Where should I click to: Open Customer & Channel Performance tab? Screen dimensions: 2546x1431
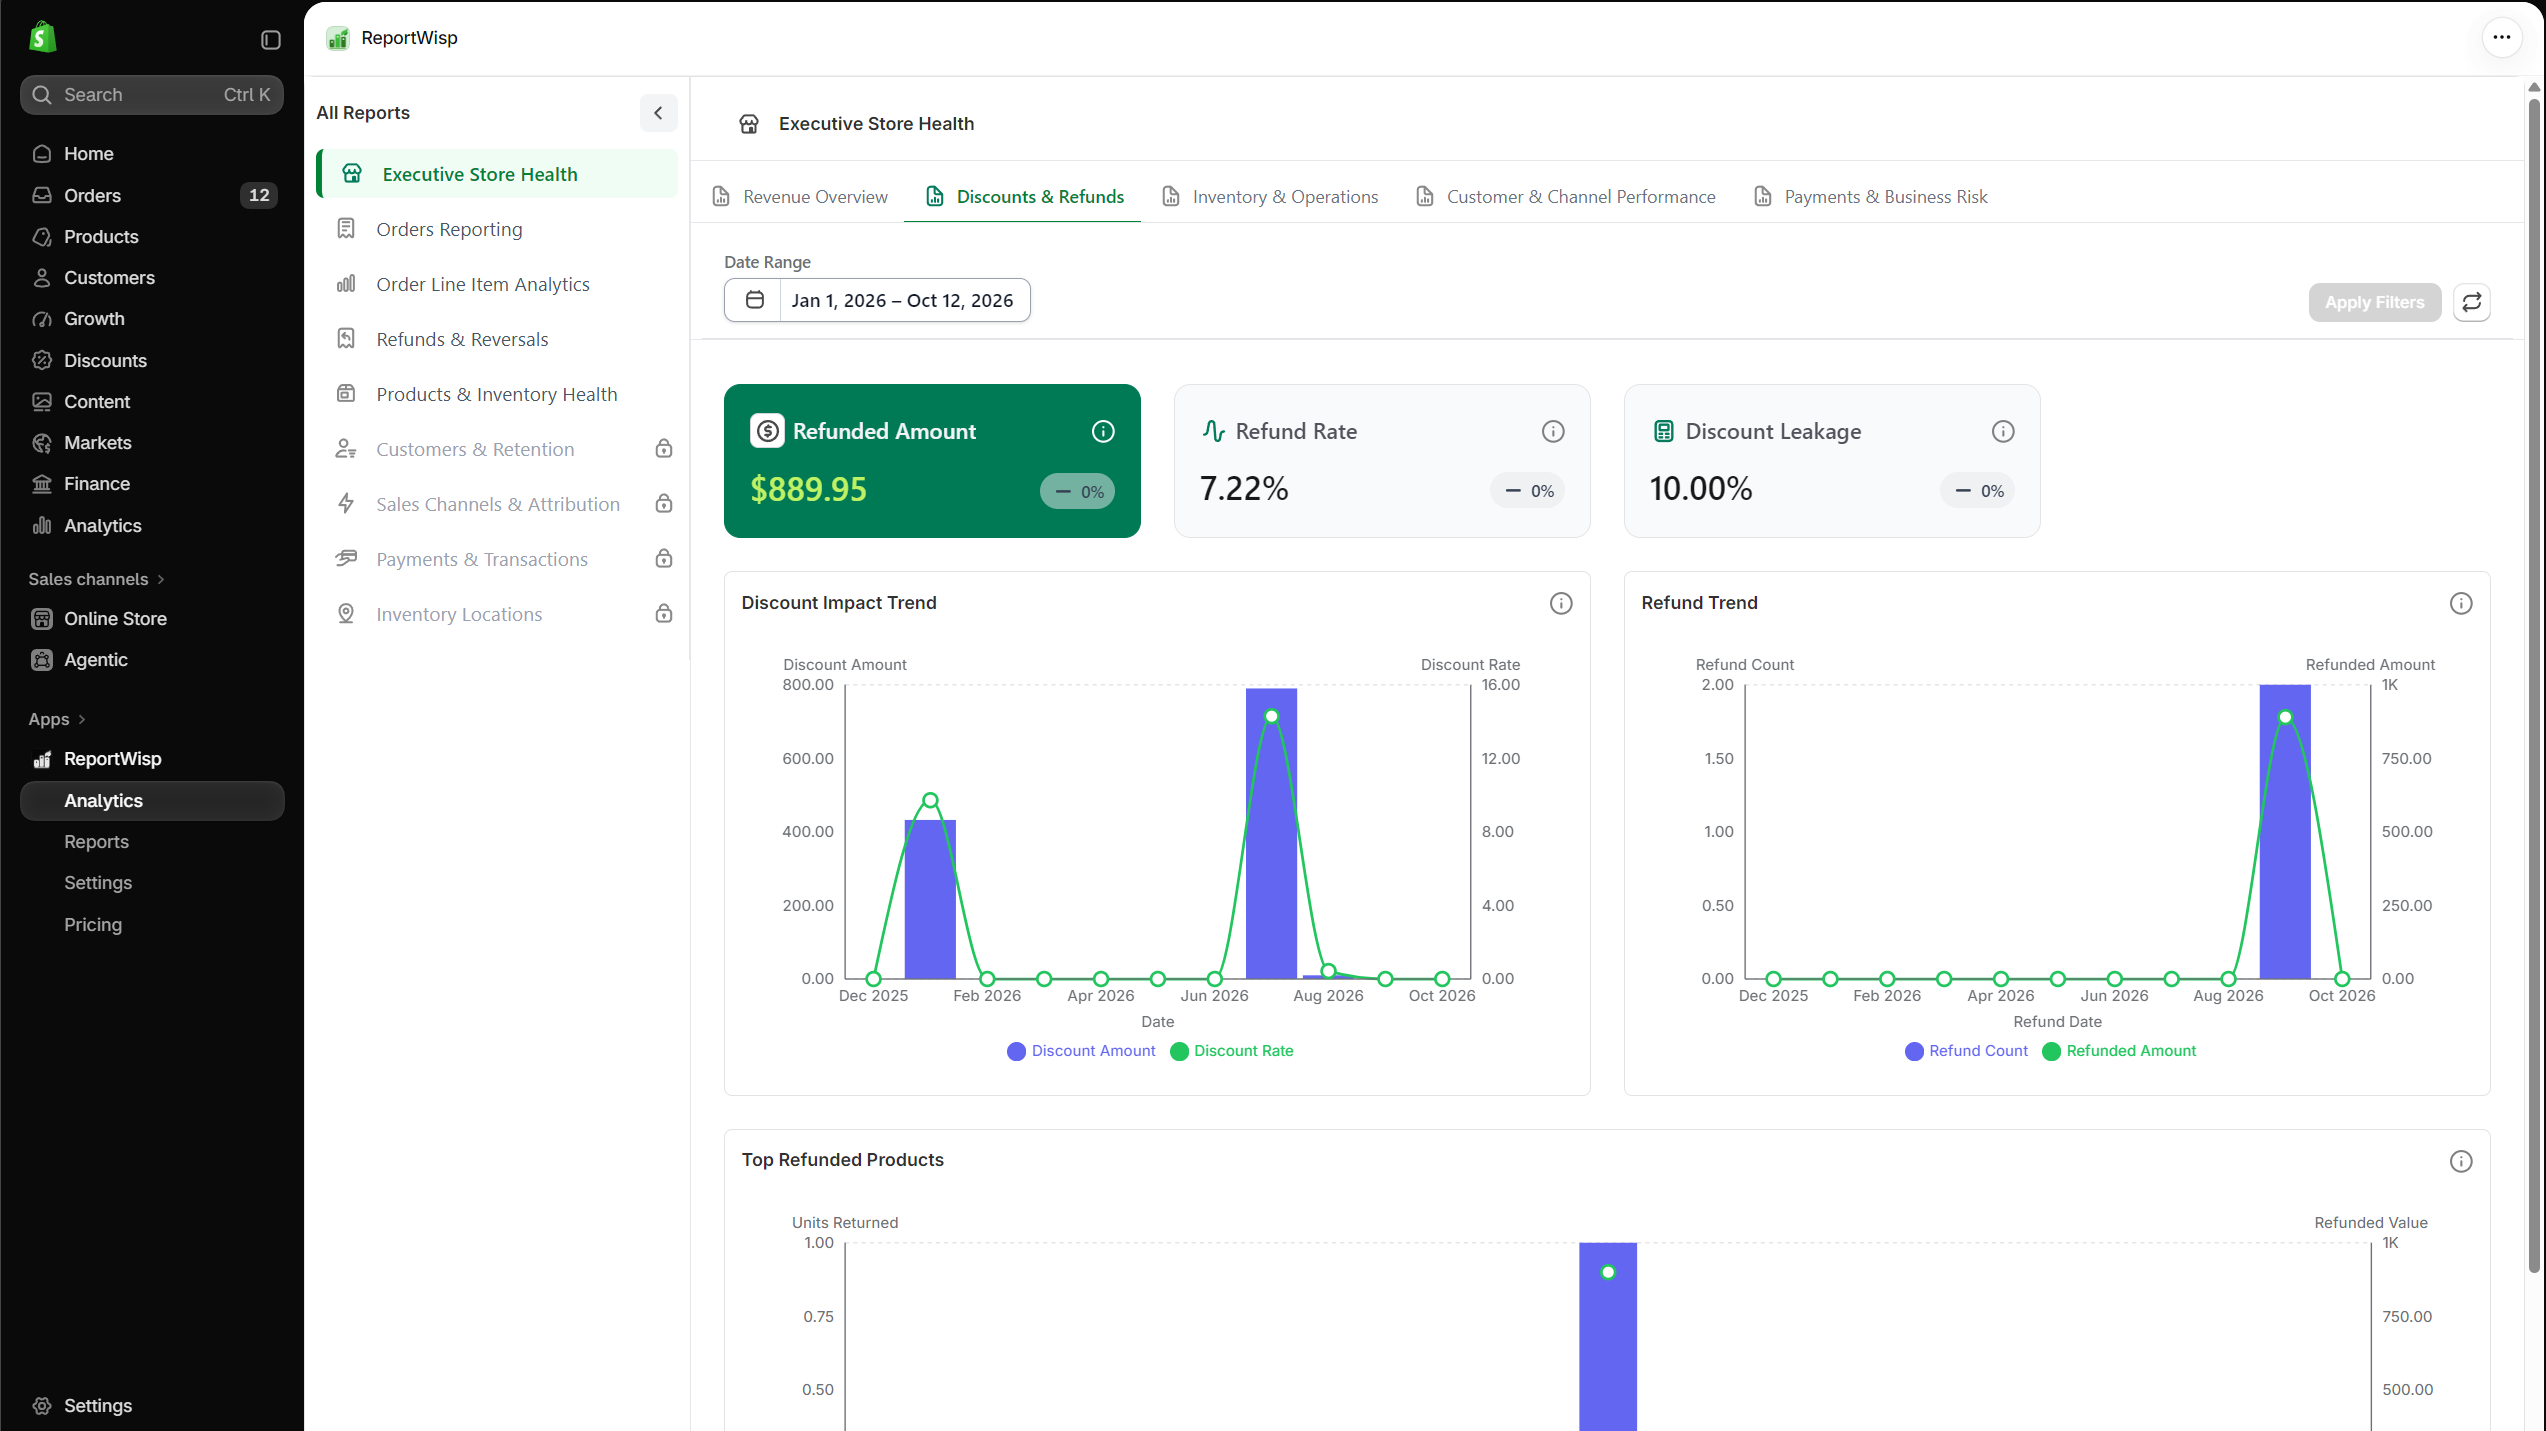(1565, 197)
